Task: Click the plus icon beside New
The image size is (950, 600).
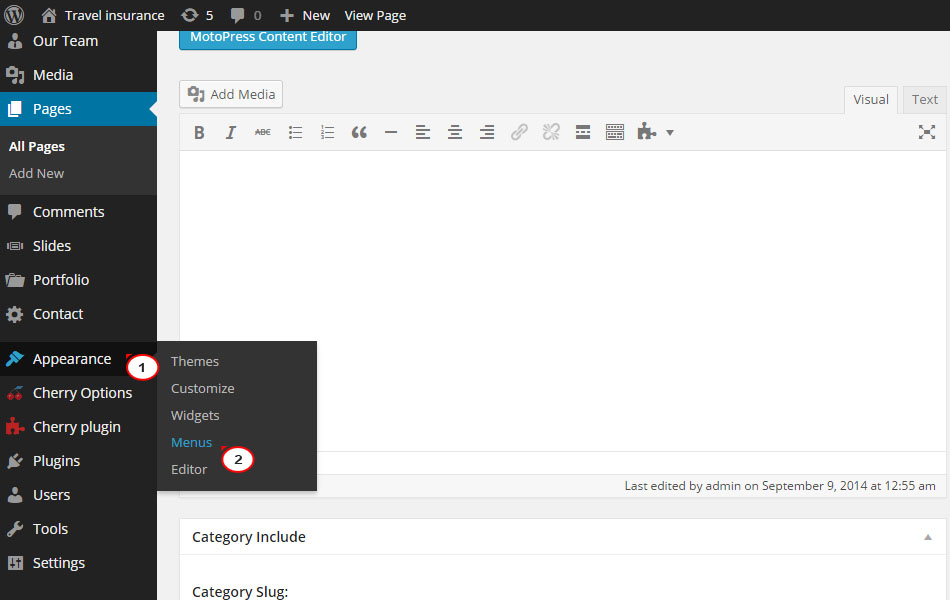Action: coord(287,15)
